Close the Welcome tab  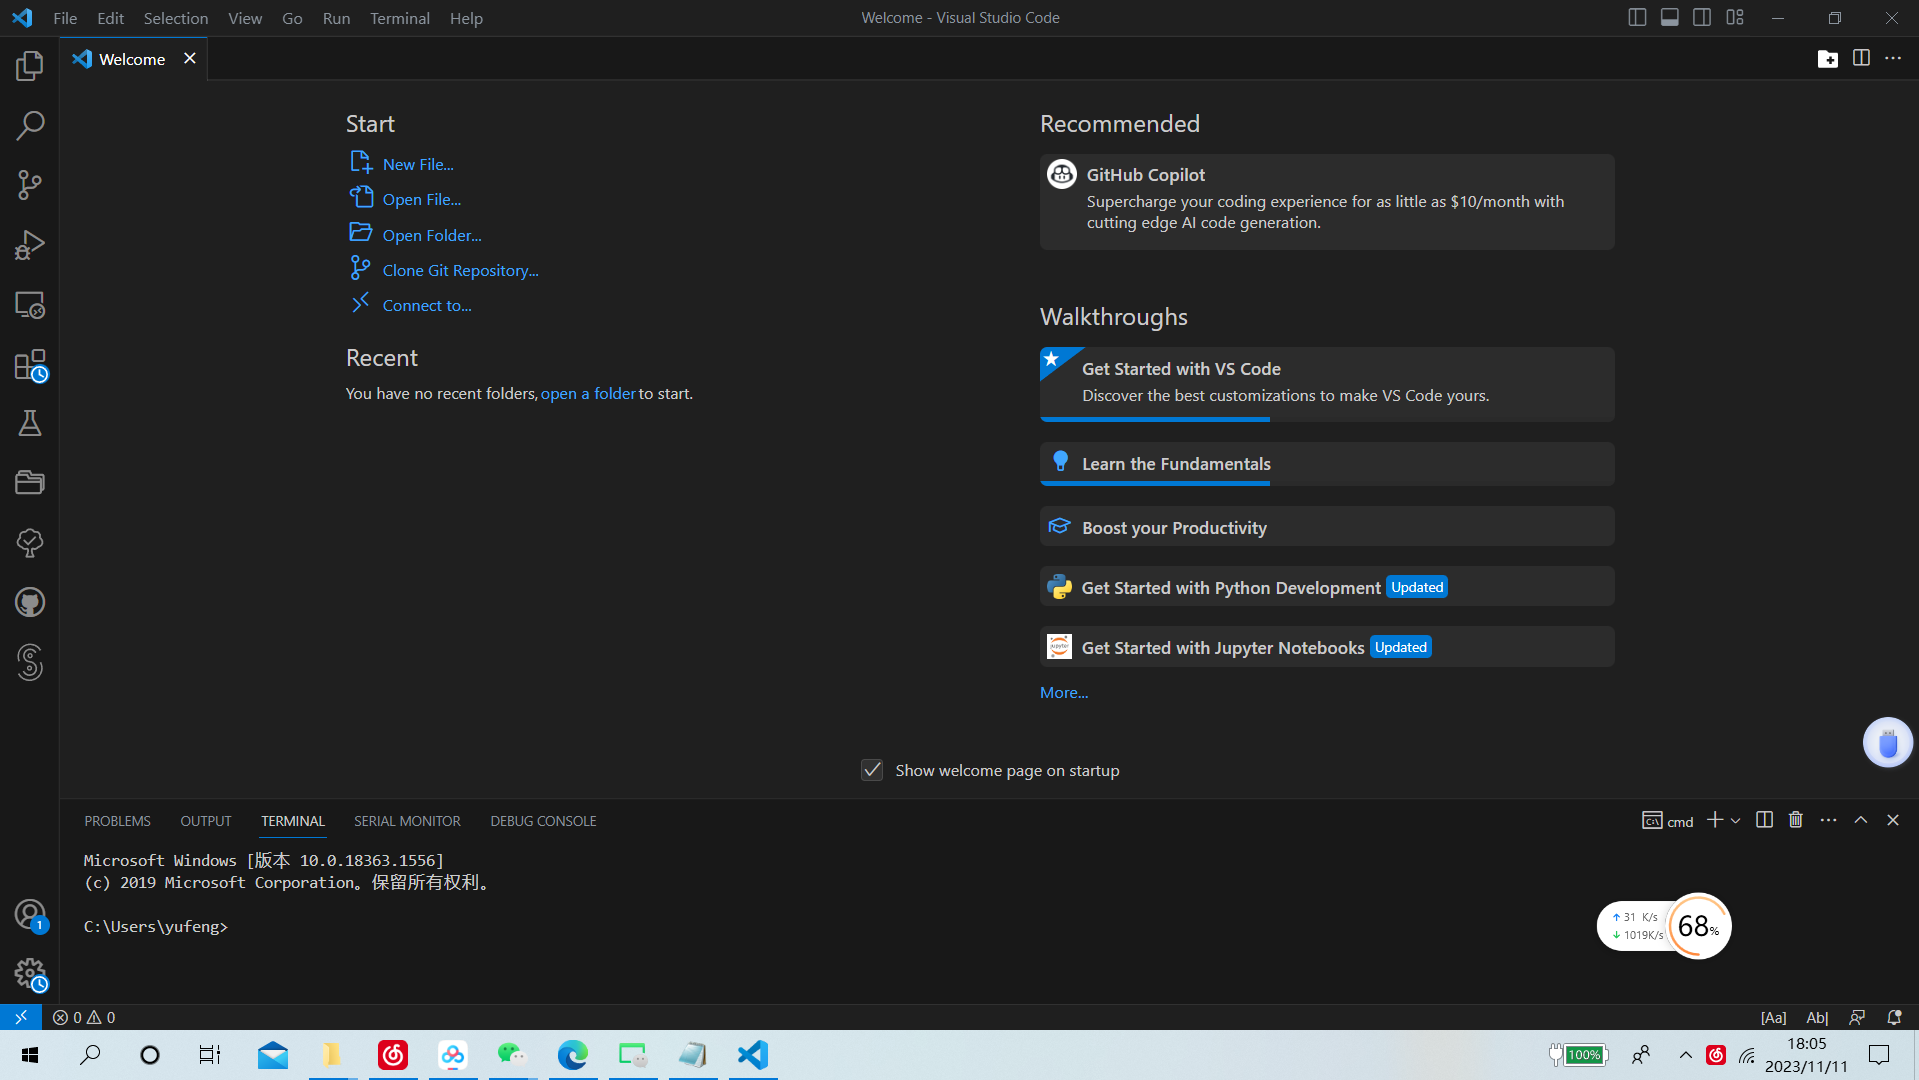(190, 58)
